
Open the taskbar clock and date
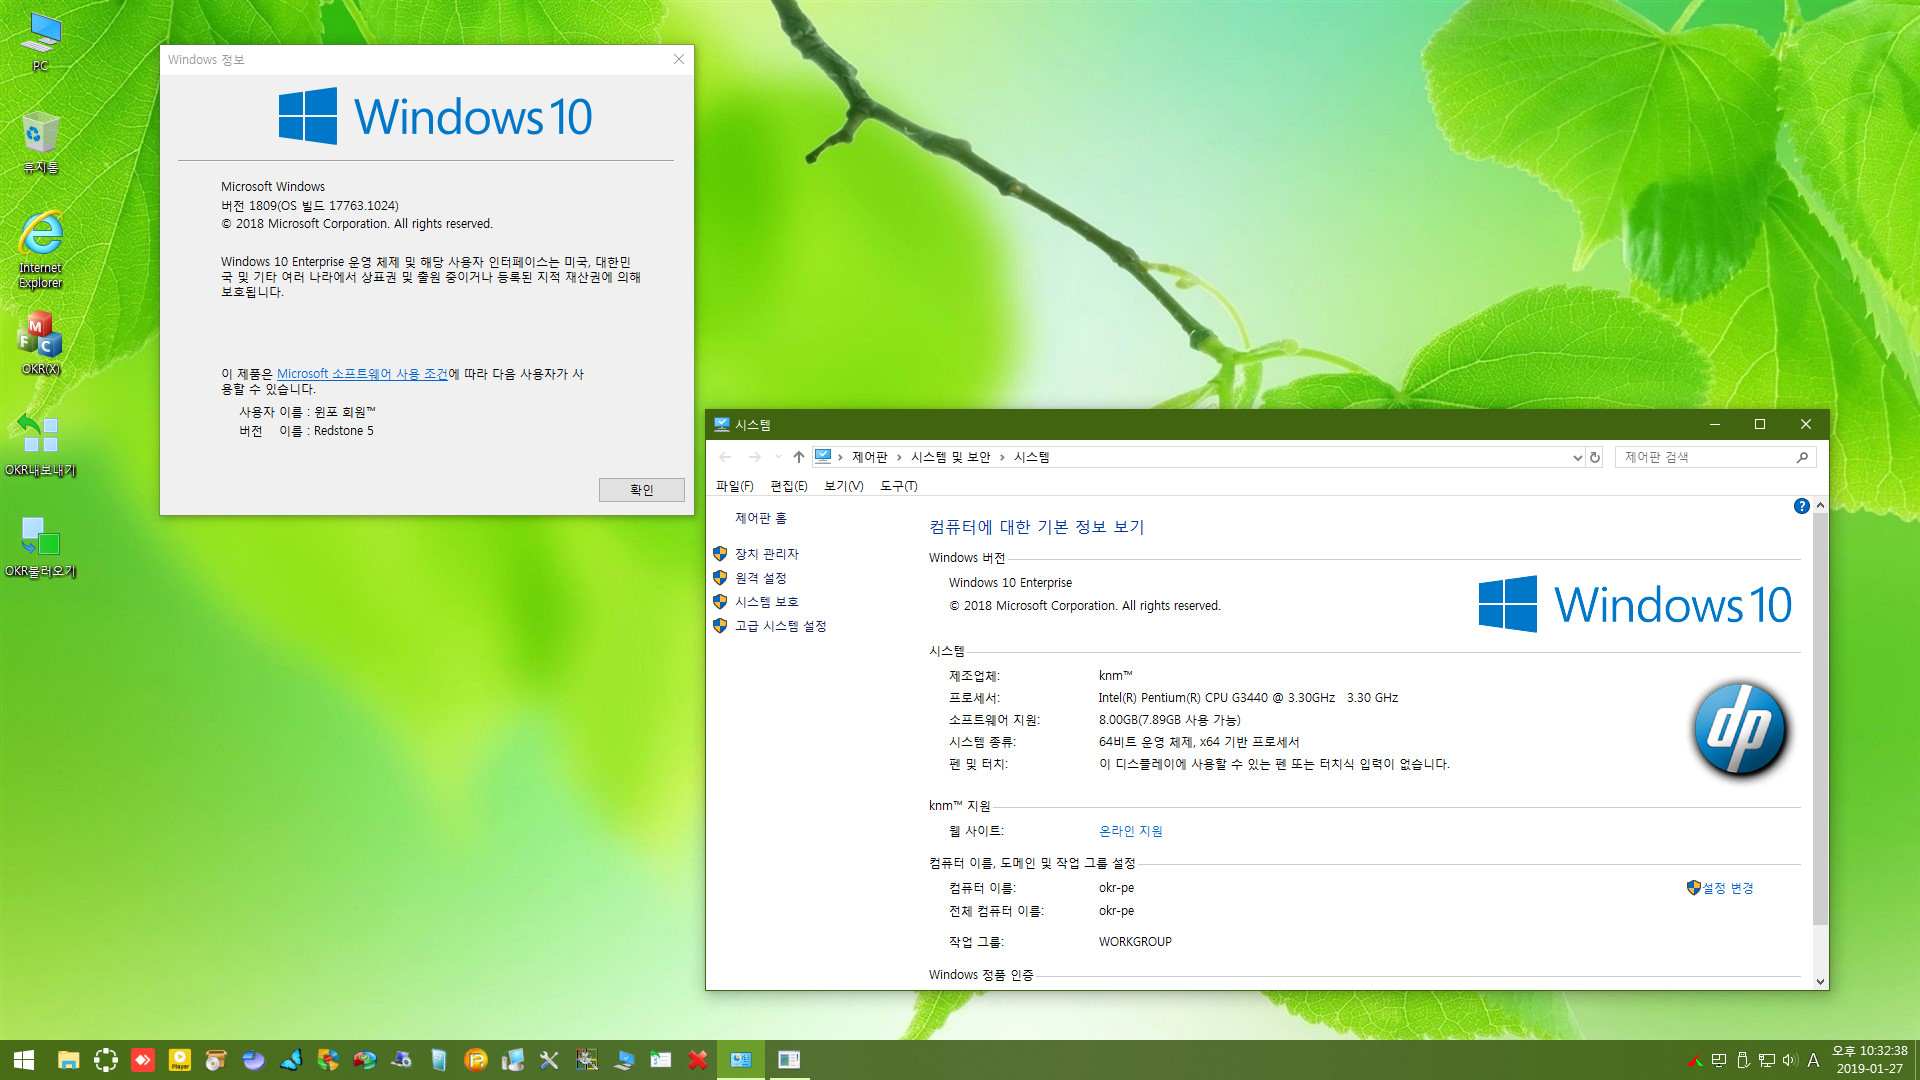tap(1869, 1060)
